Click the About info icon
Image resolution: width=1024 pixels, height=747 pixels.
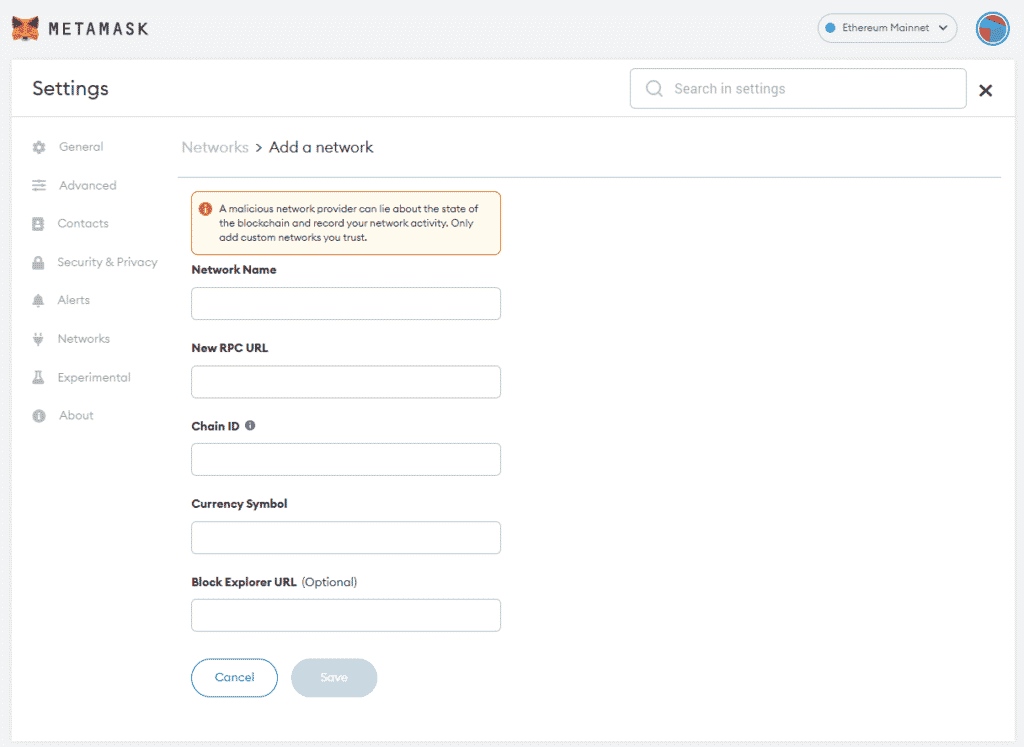[x=38, y=415]
